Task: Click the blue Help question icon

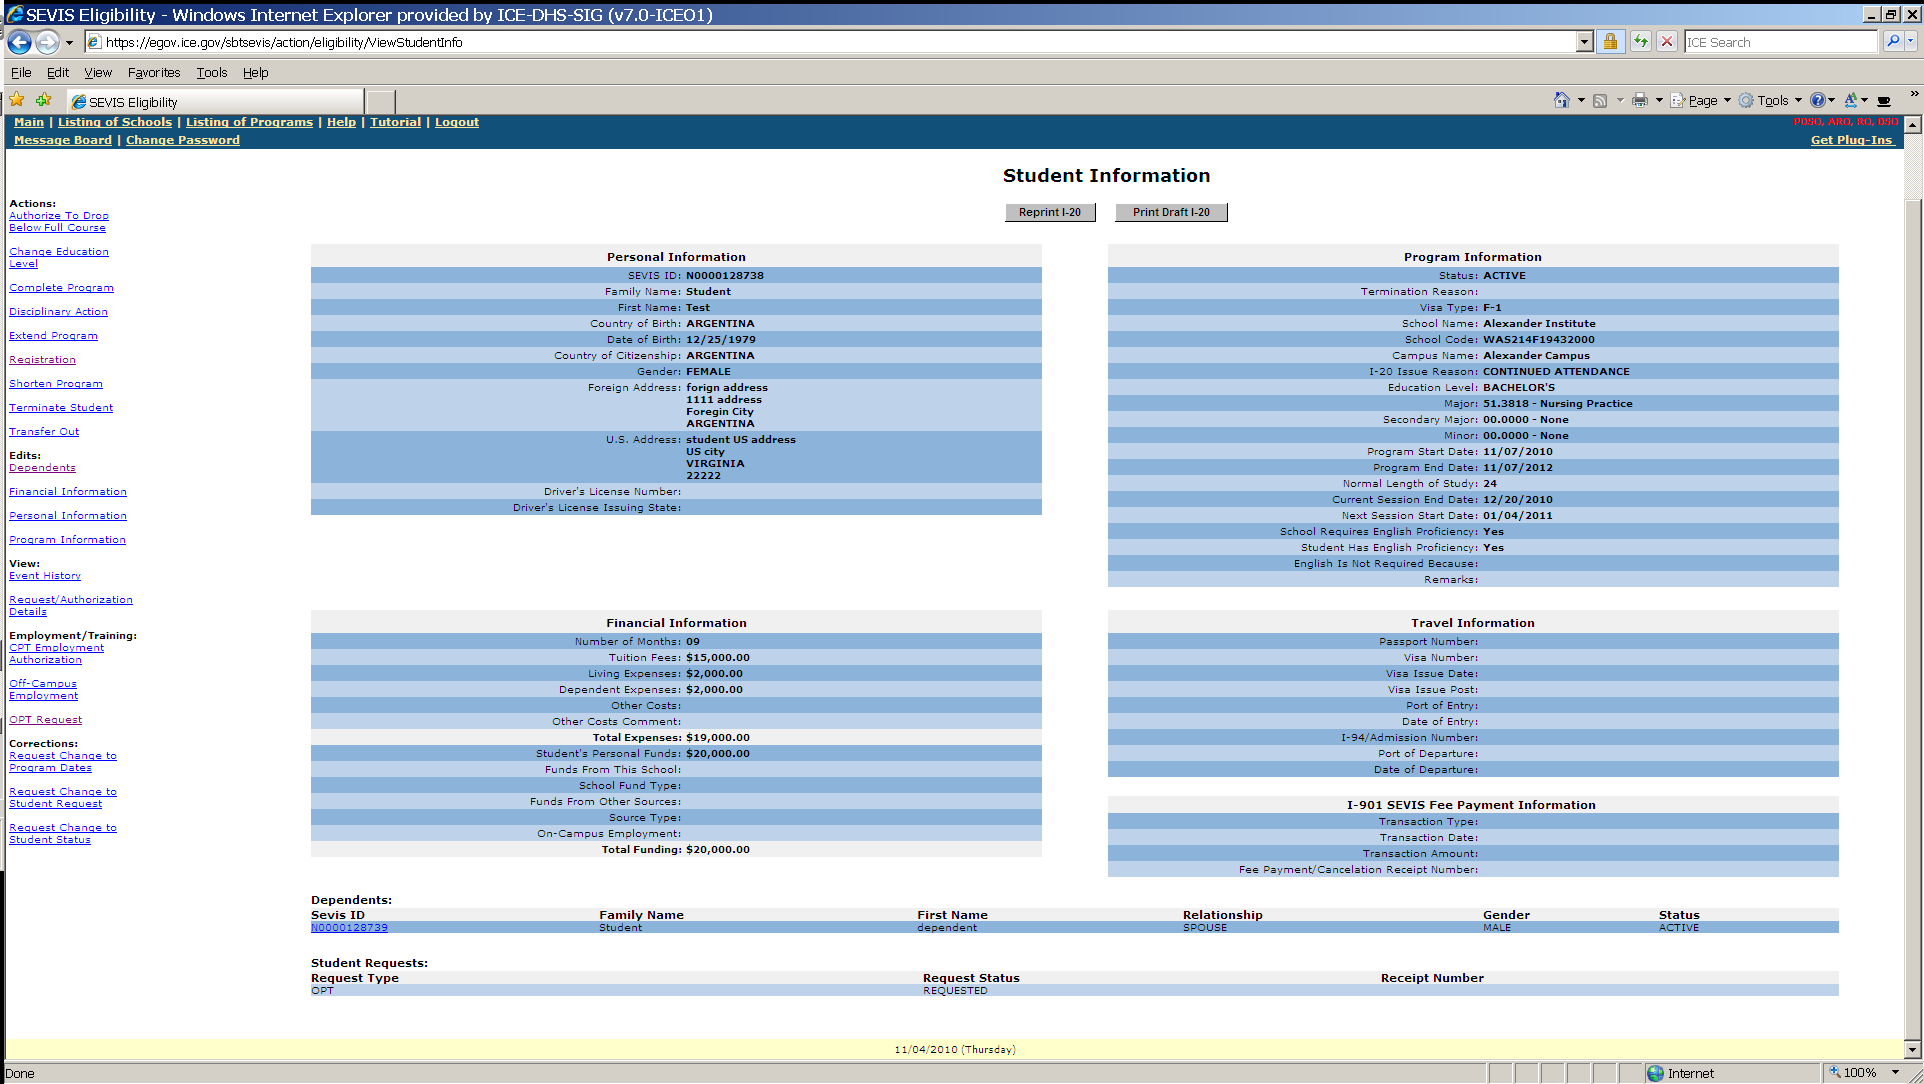Action: coord(1817,100)
